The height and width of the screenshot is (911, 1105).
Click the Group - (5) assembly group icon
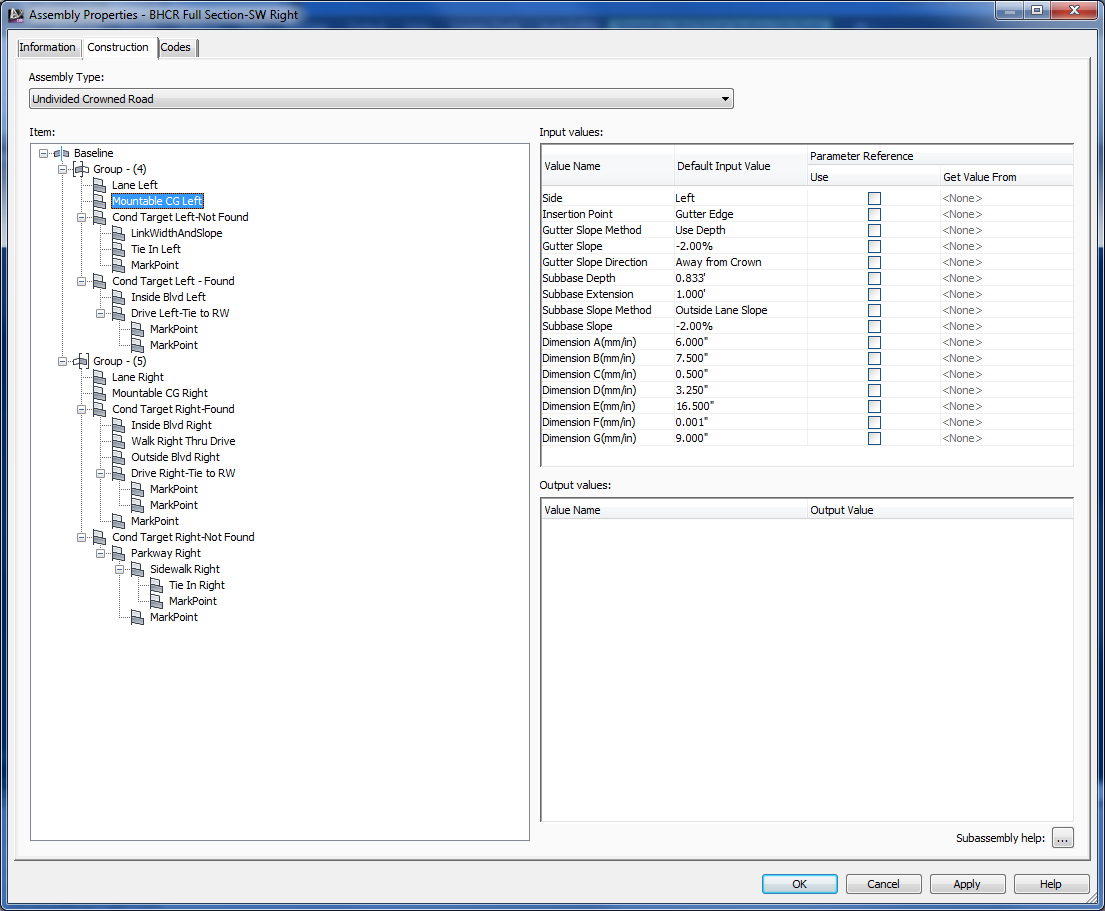(x=81, y=361)
